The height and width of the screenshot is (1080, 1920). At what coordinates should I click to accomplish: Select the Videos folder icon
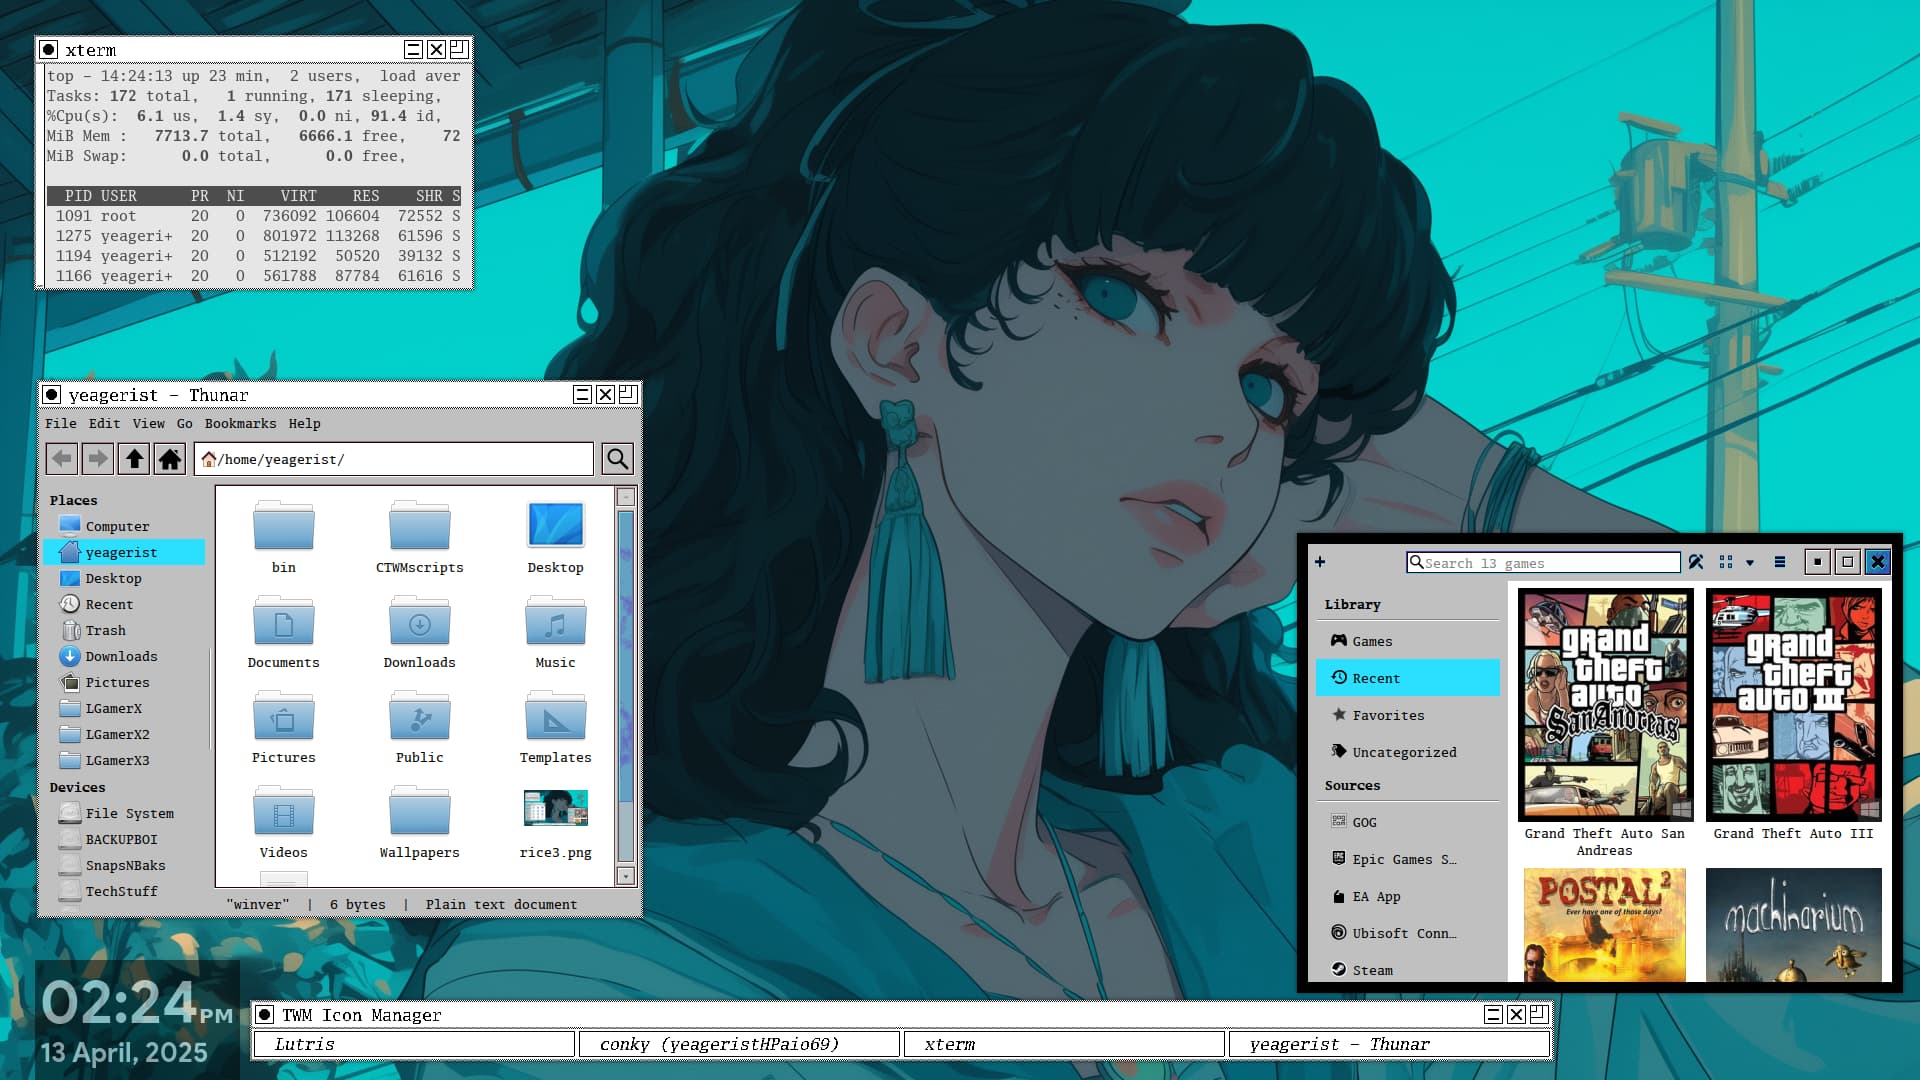click(x=284, y=810)
